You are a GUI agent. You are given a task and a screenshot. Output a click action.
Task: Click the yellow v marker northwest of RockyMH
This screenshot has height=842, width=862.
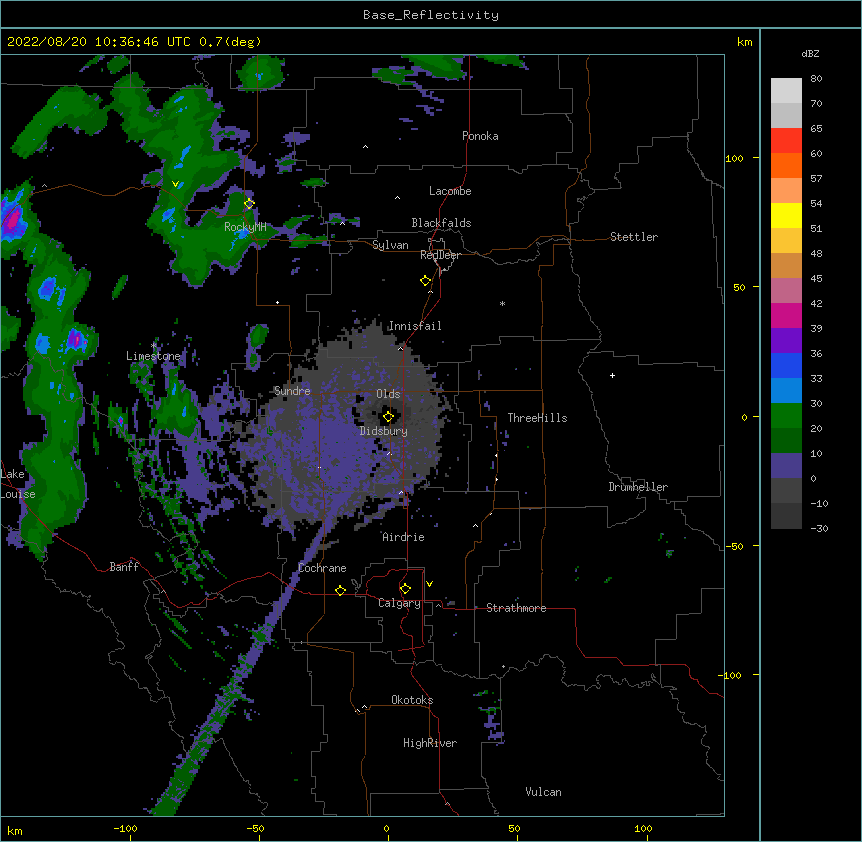pyautogui.click(x=175, y=184)
